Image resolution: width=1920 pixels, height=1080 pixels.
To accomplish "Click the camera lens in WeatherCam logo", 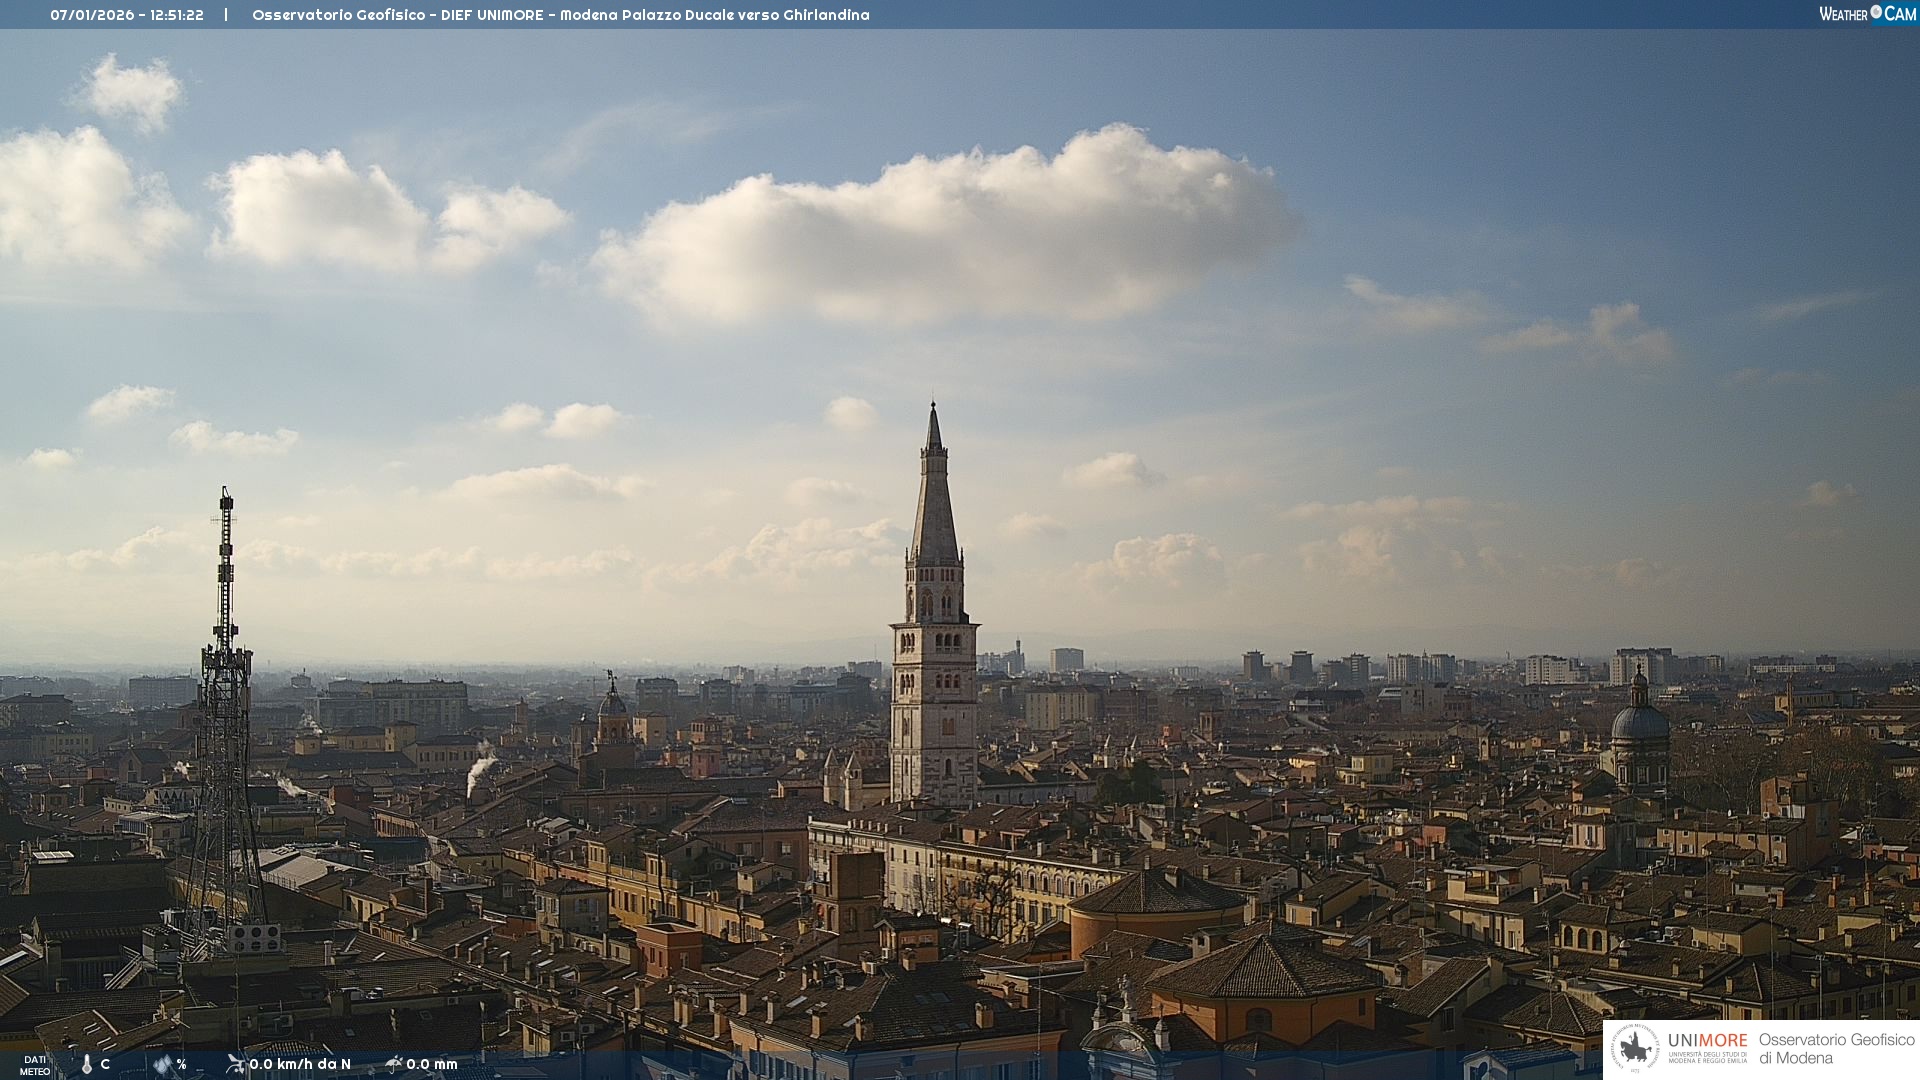I will 1876,12.
